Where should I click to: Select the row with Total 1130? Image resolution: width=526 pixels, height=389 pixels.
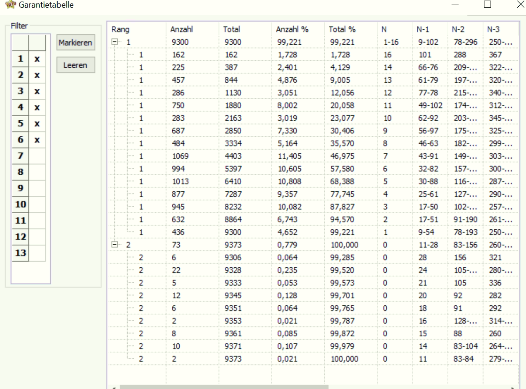(x=314, y=93)
